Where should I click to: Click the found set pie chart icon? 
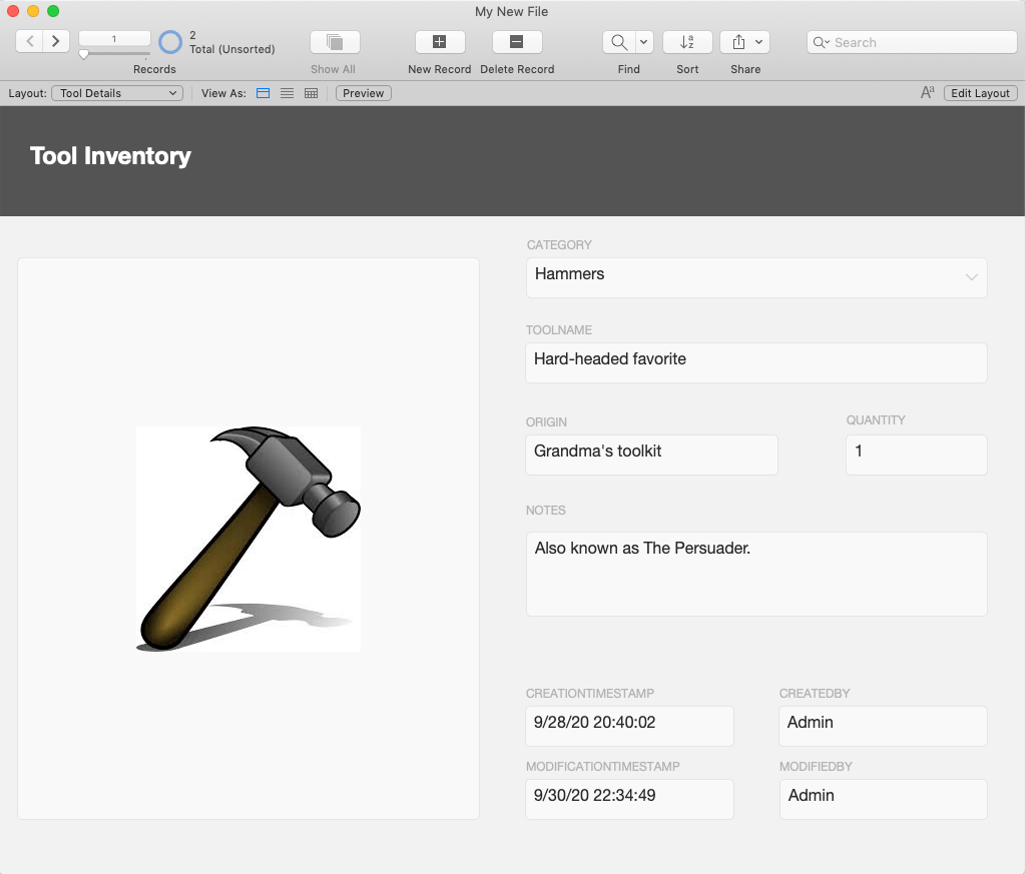click(x=170, y=42)
